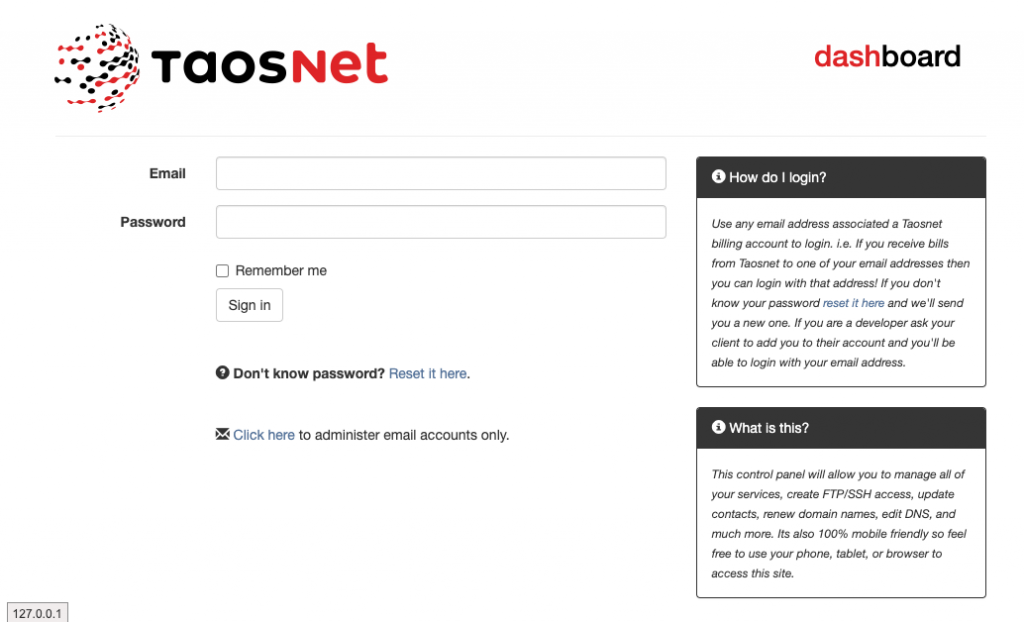Click the Email field label
This screenshot has width=1024, height=622.
(168, 174)
